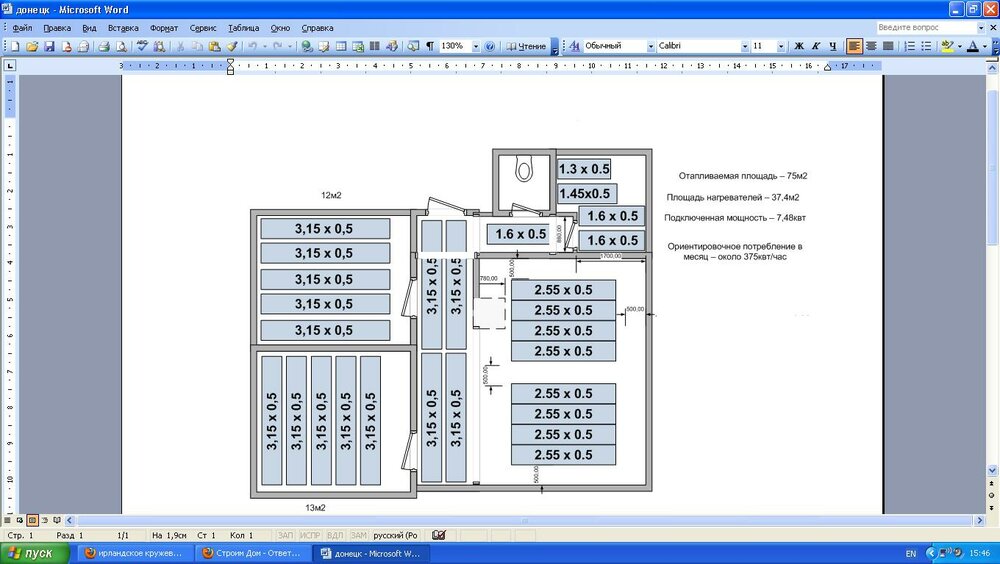This screenshot has height=564, width=1000.
Task: Click the пуск Start button
Action: [32, 553]
